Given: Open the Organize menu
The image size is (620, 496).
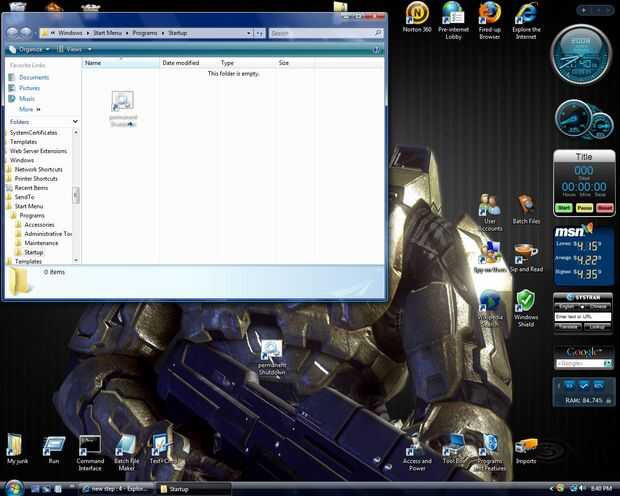Looking at the screenshot, I should click(x=29, y=49).
